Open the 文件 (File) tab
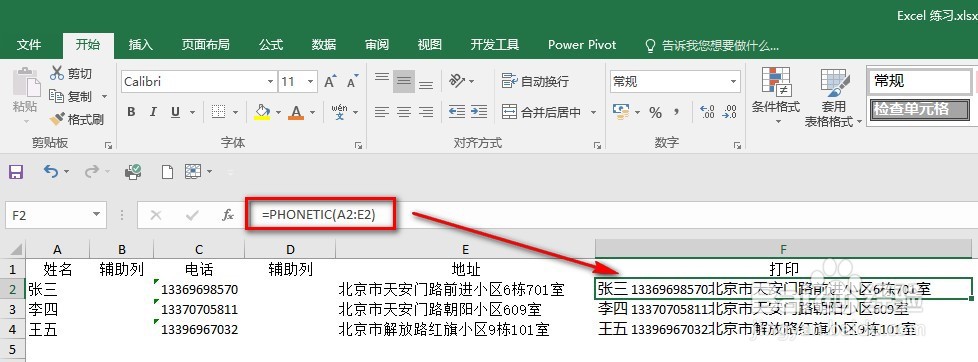The width and height of the screenshot is (978, 362). pos(29,45)
